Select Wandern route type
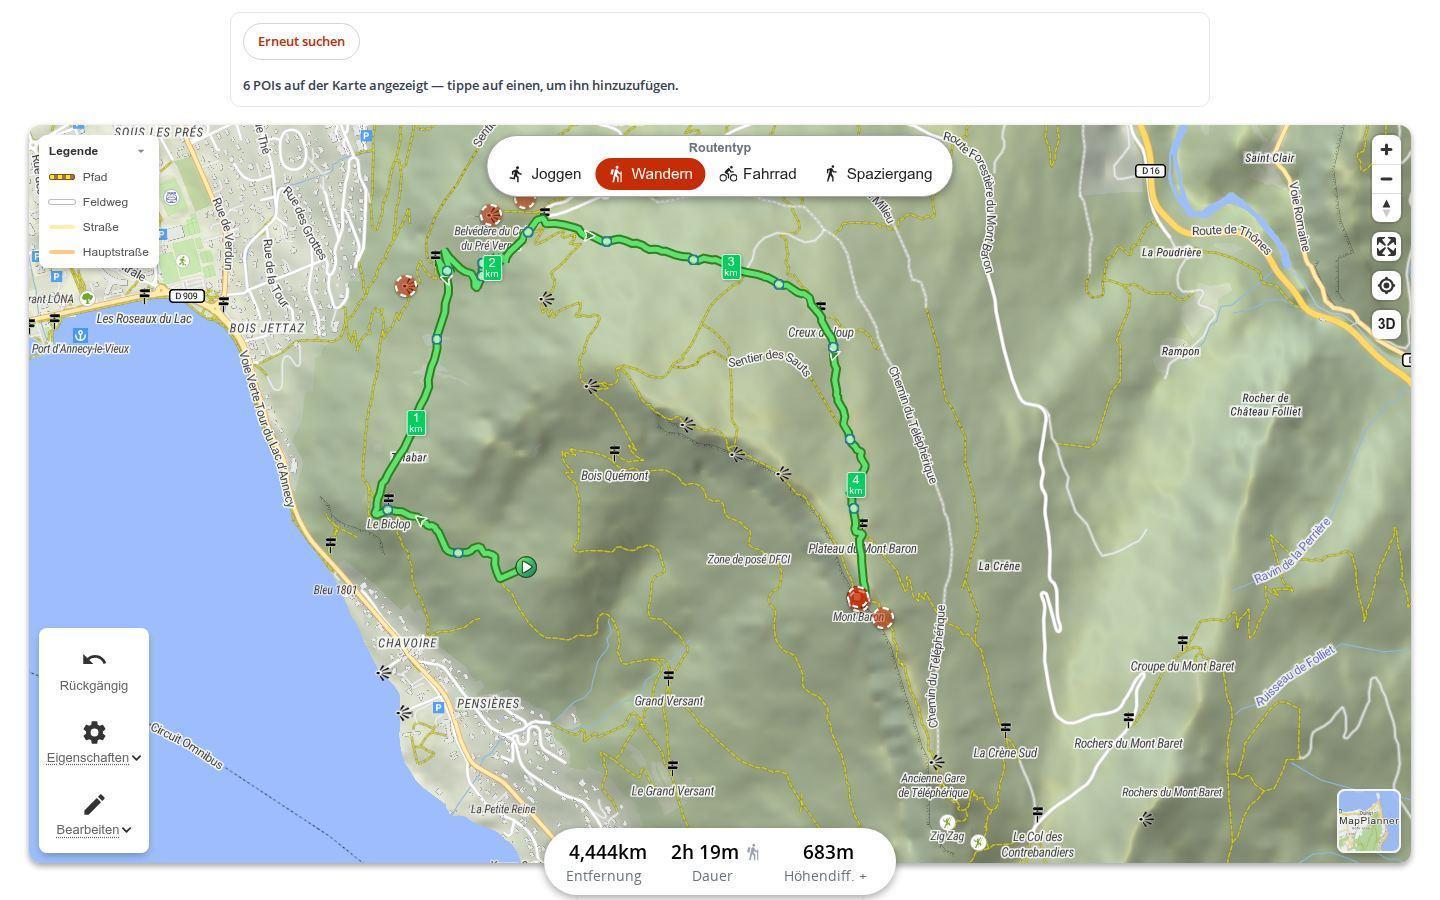Screen dimensions: 1440x900 pyautogui.click(x=650, y=174)
